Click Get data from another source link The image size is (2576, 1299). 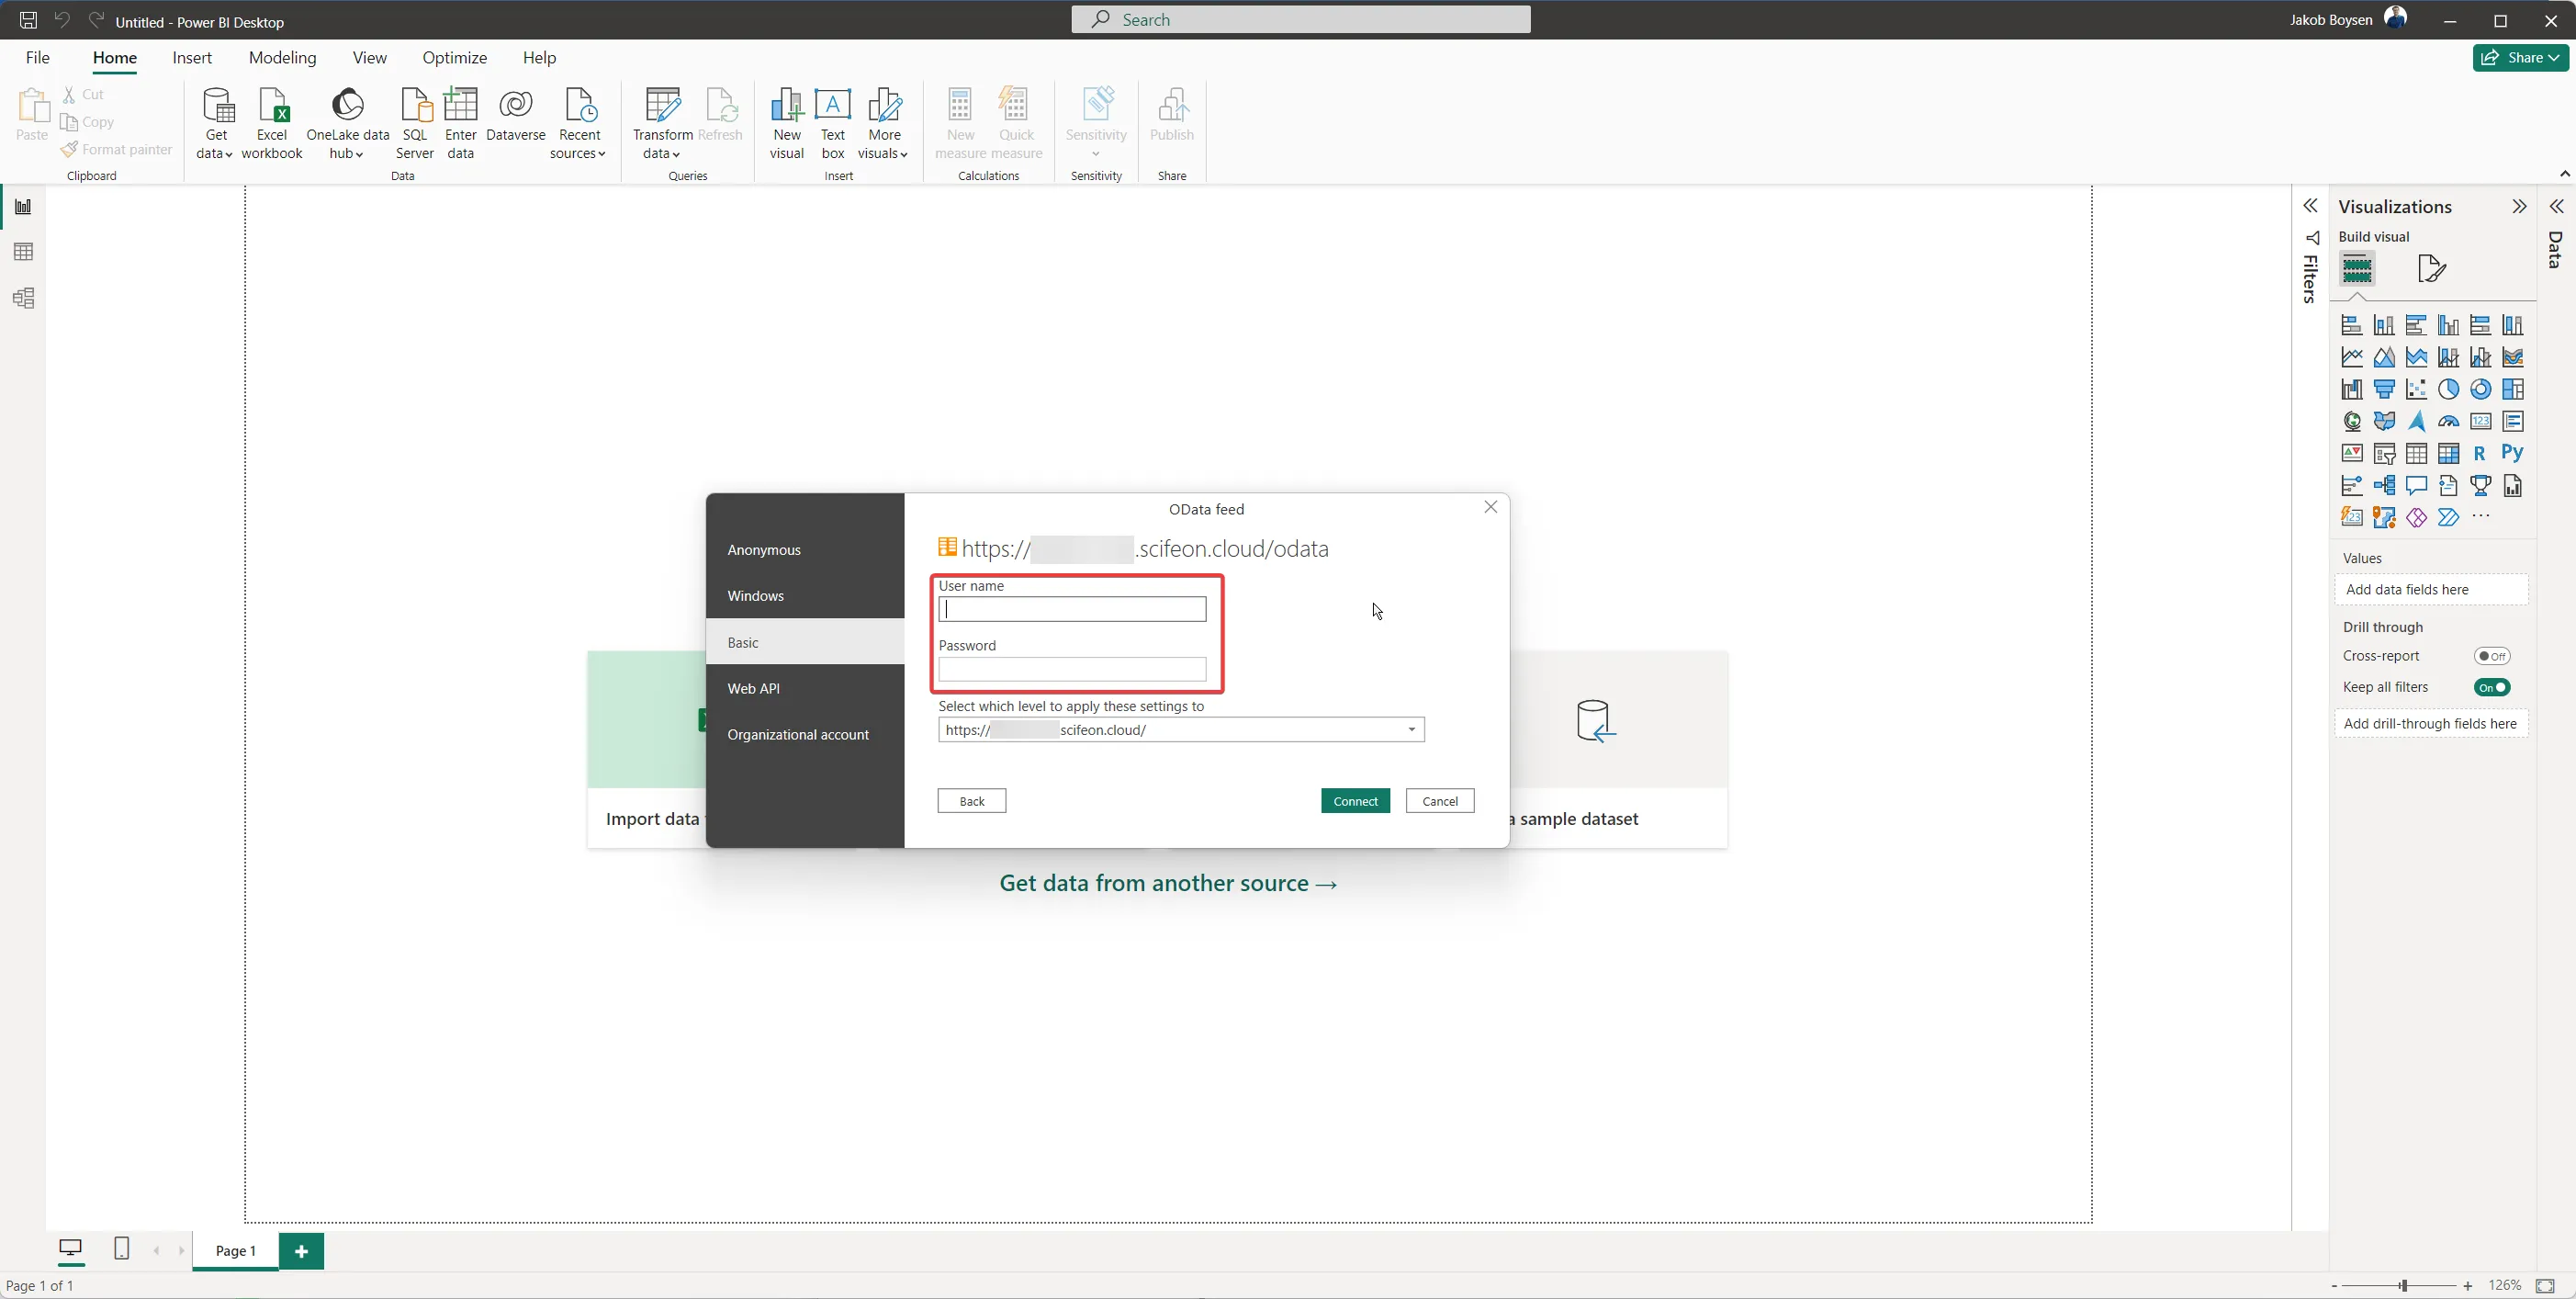pyautogui.click(x=1168, y=883)
